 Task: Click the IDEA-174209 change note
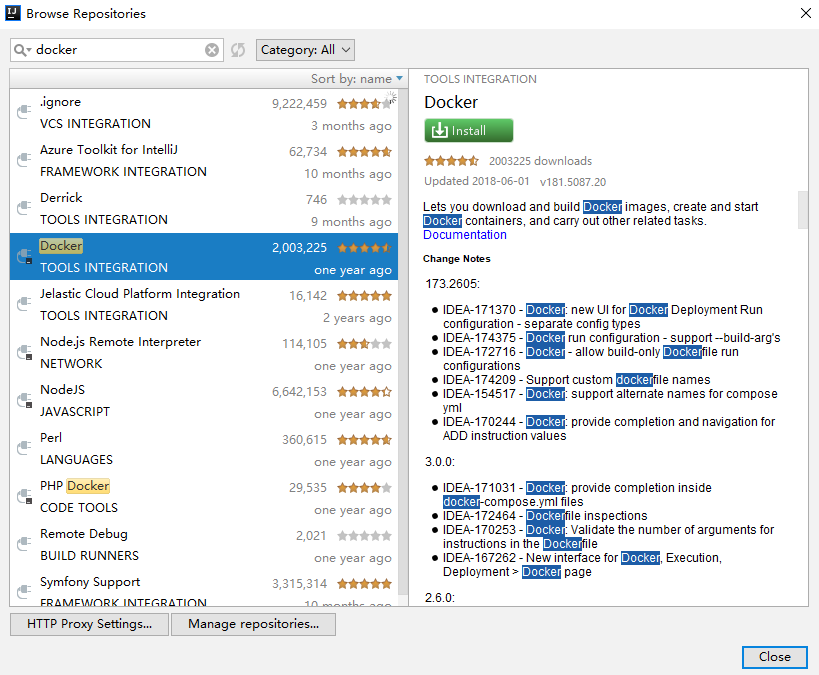click(x=577, y=380)
